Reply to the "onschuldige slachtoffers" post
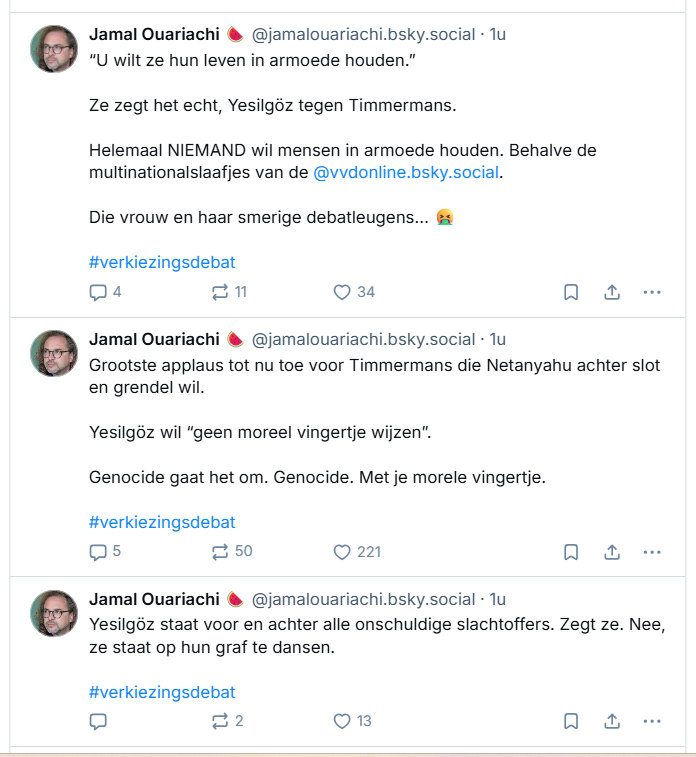 click(x=98, y=721)
